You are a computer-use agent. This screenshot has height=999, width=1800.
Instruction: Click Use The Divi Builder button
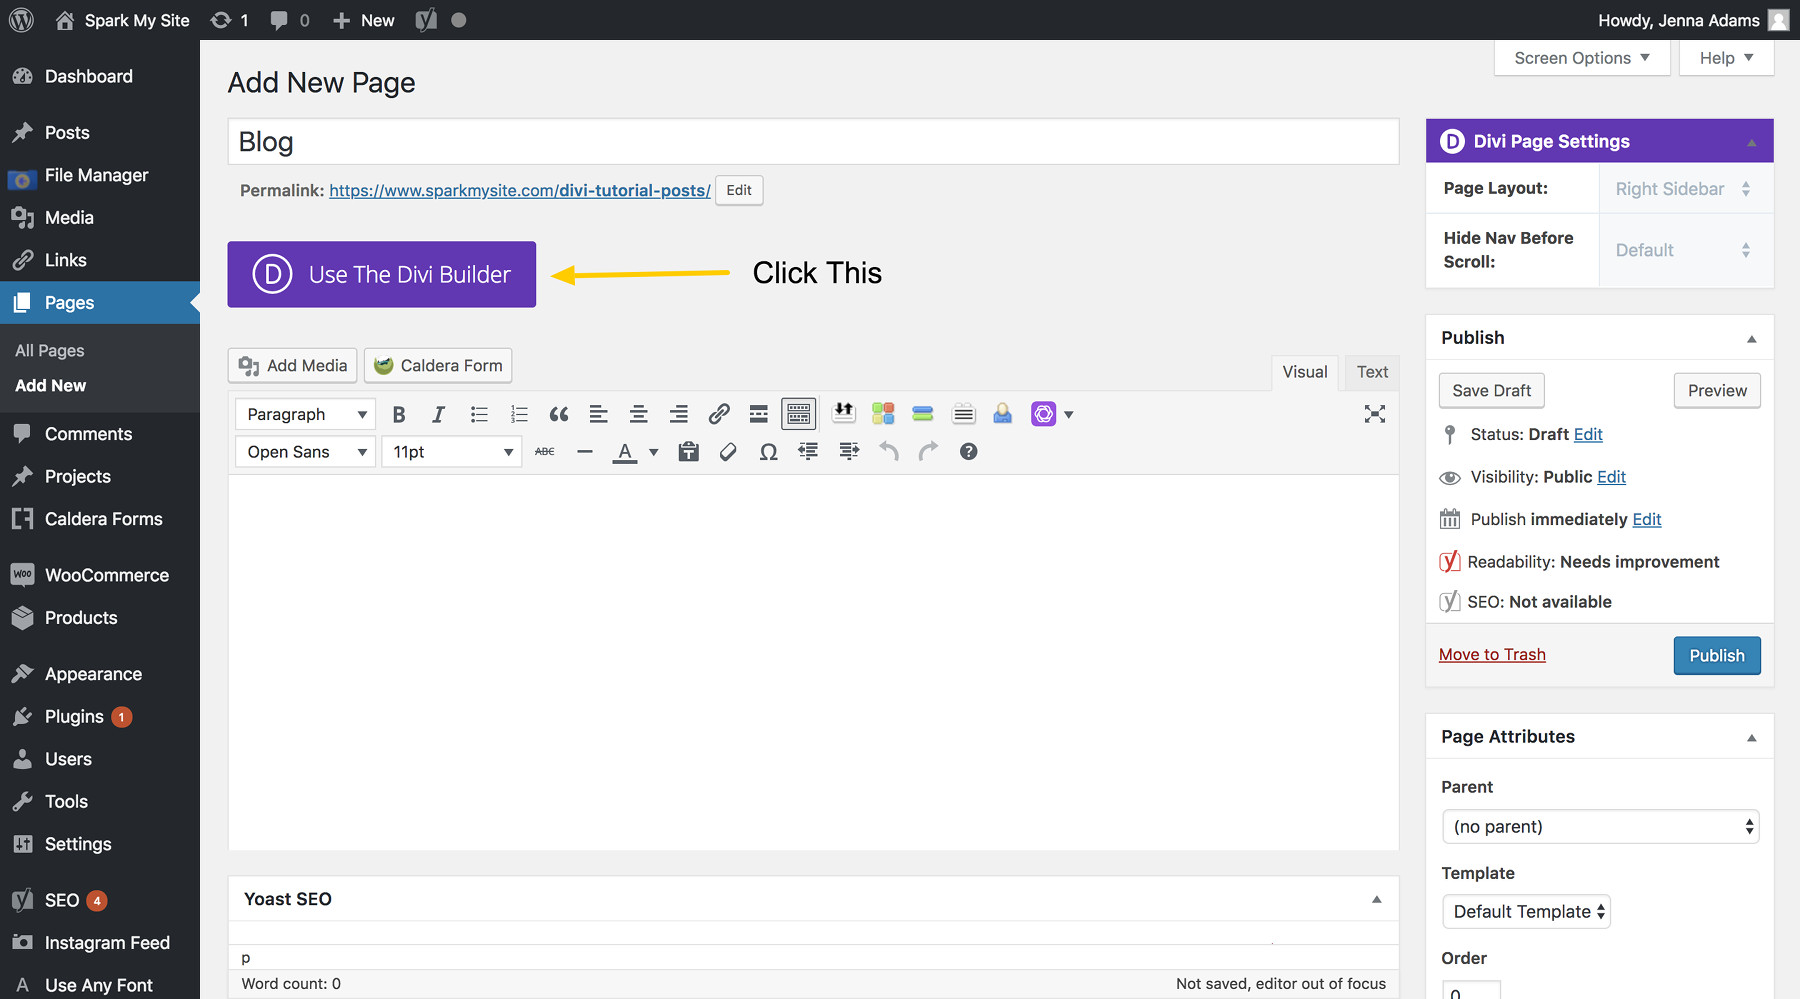[x=382, y=274]
